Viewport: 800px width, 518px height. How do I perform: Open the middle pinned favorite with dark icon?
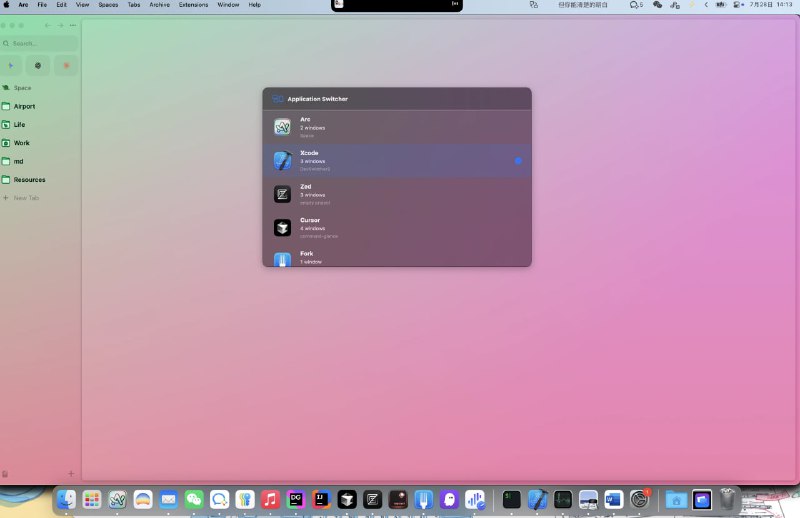[38, 65]
